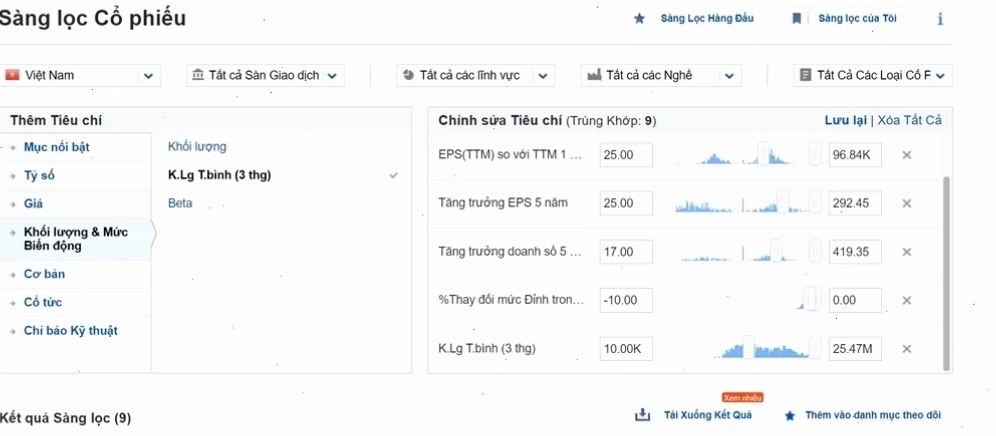Viewport: 996px width, 436px height.
Task: Click the 10.00K minimum volume field
Action: pos(626,349)
